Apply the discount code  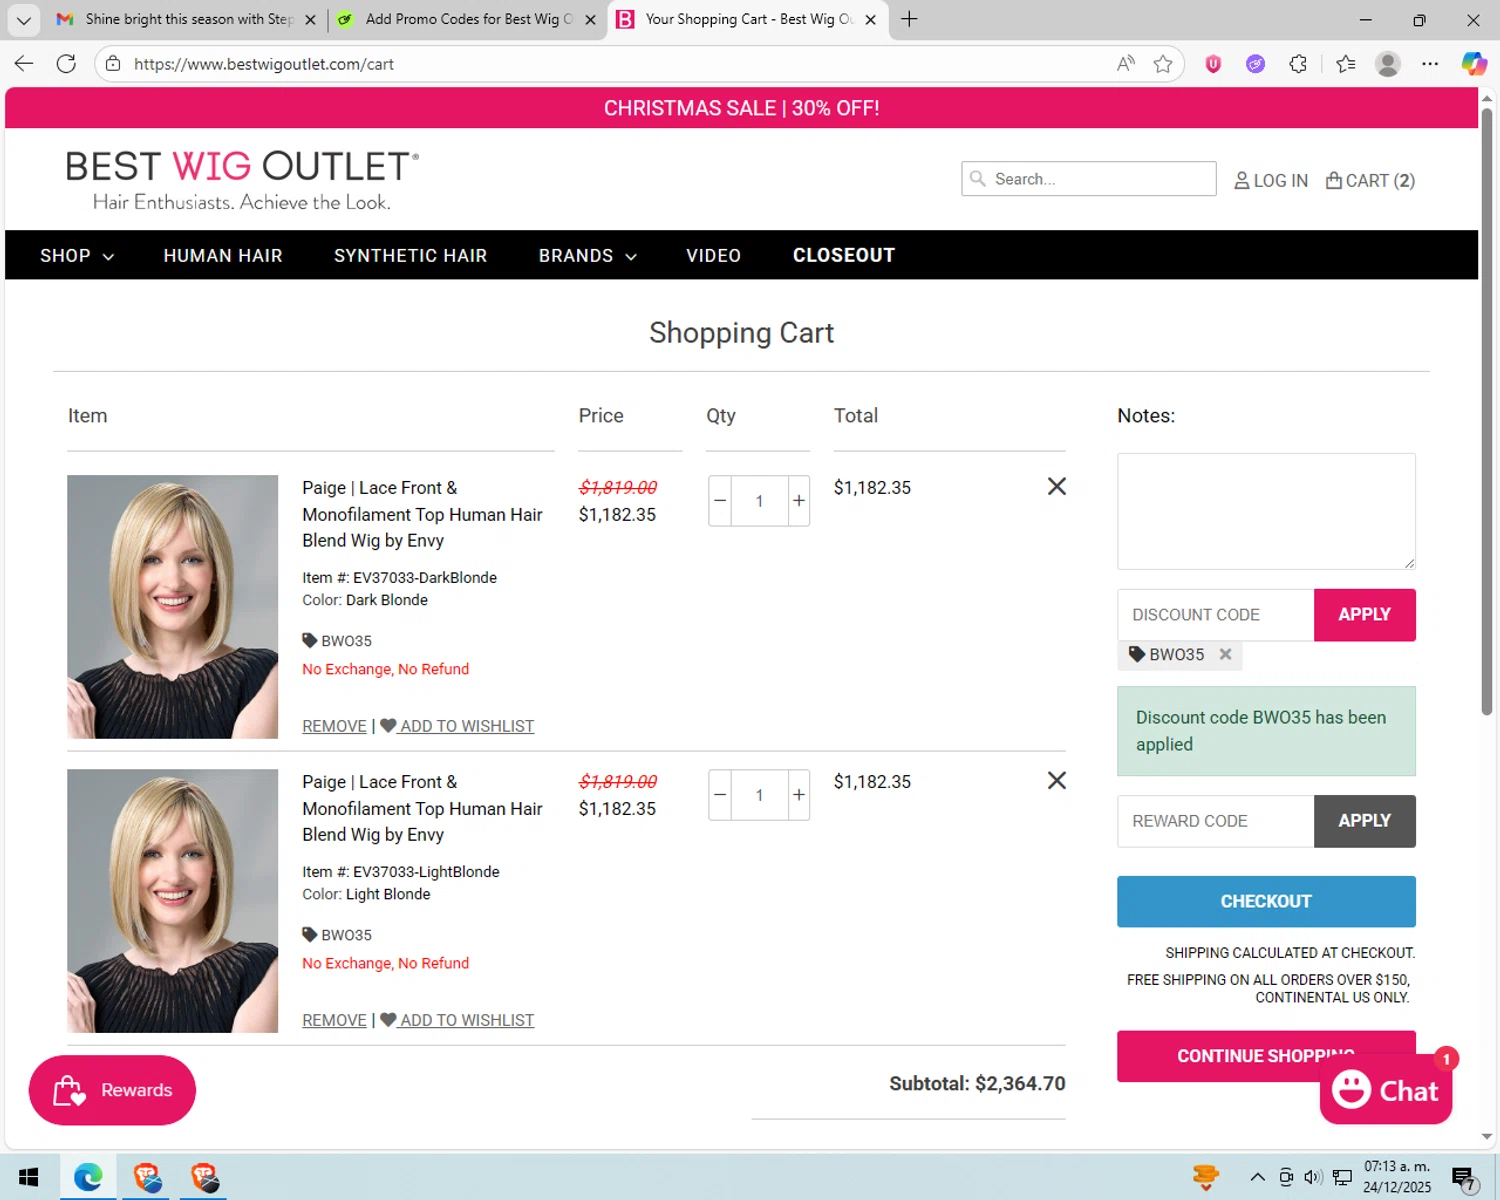[x=1364, y=615]
